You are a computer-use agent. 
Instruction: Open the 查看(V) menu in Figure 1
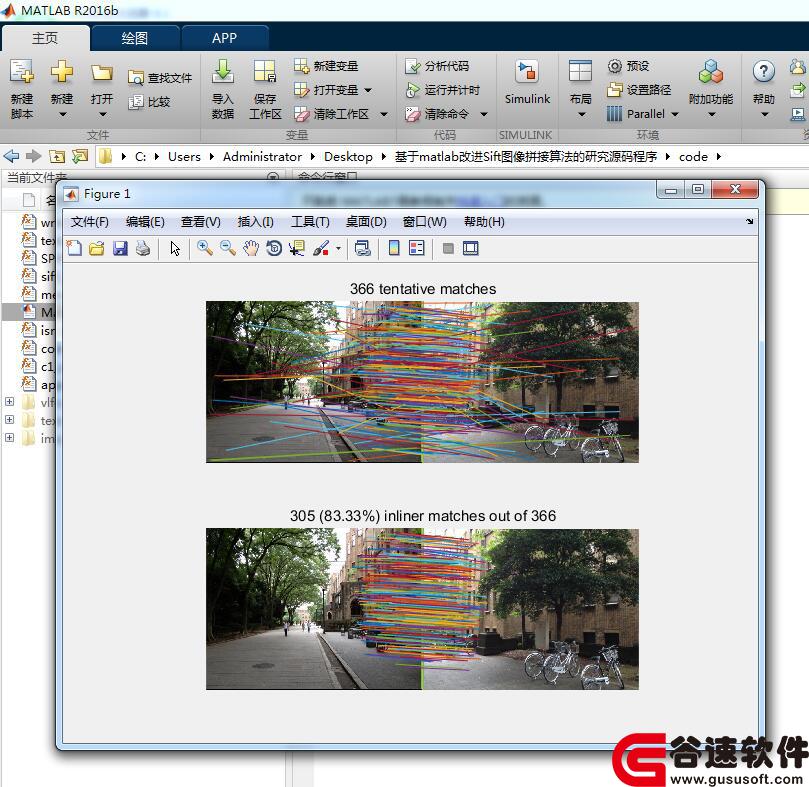[201, 222]
